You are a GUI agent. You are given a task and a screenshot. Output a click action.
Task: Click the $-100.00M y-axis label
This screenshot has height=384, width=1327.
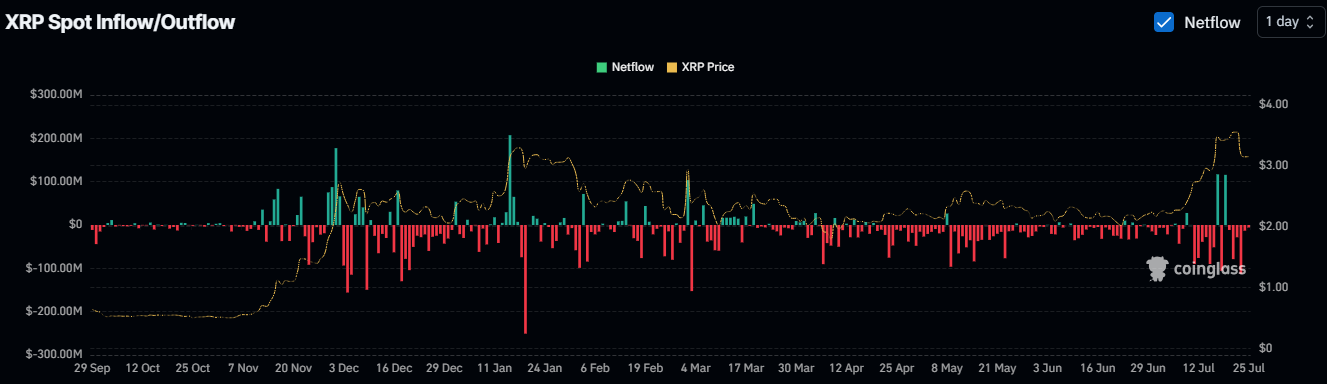(x=54, y=268)
